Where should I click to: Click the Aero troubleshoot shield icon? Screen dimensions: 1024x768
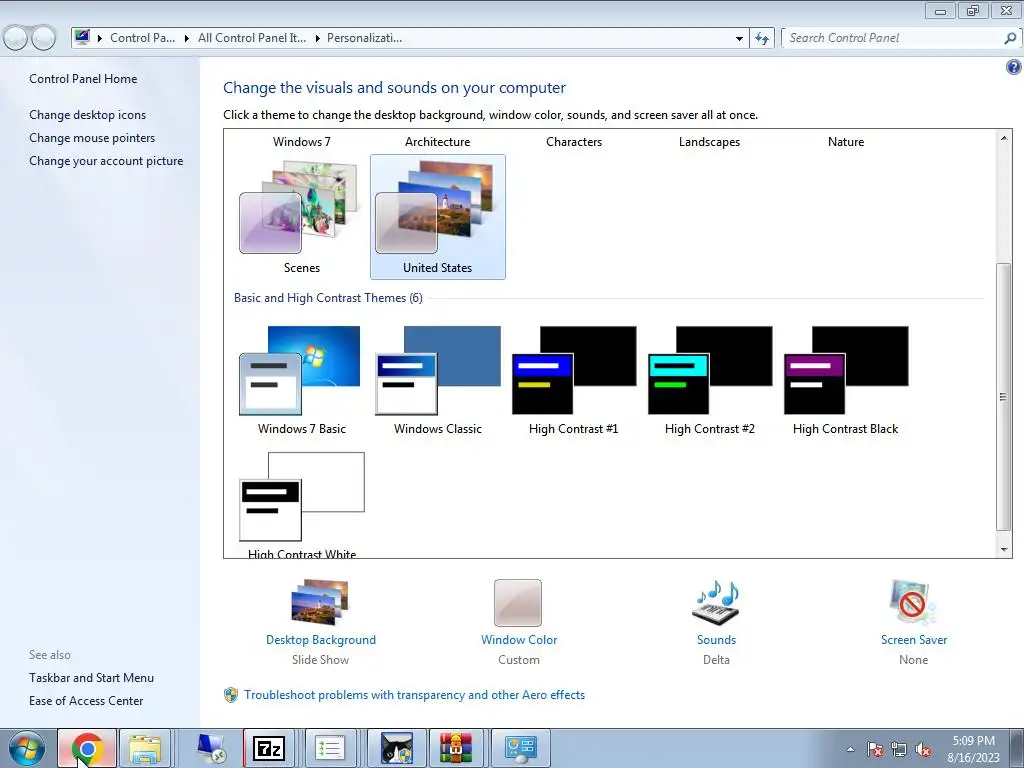231,695
